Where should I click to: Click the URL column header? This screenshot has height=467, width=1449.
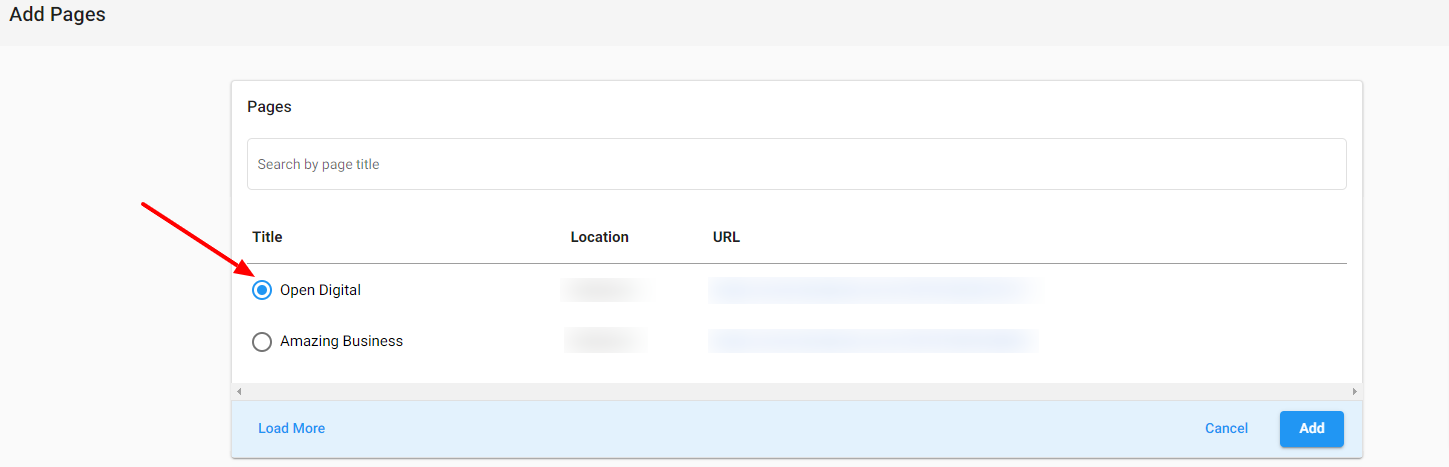click(x=726, y=237)
